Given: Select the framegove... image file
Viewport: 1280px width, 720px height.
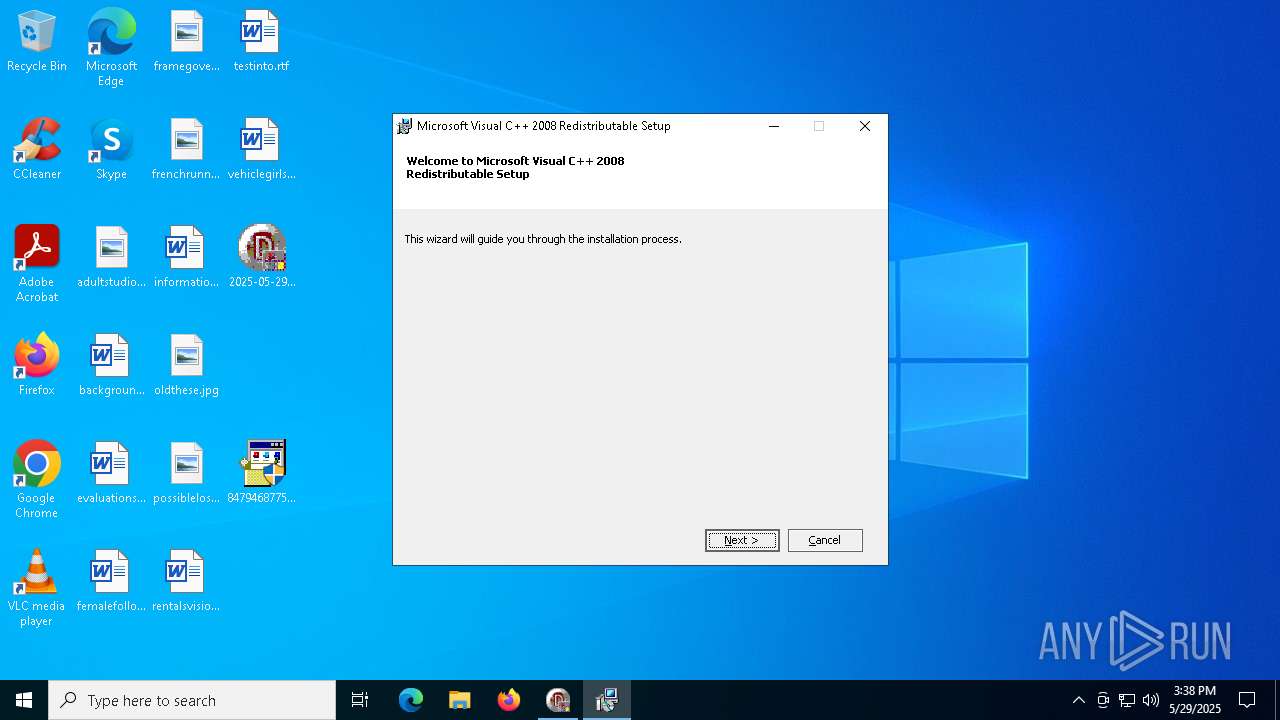Looking at the screenshot, I should click(186, 42).
